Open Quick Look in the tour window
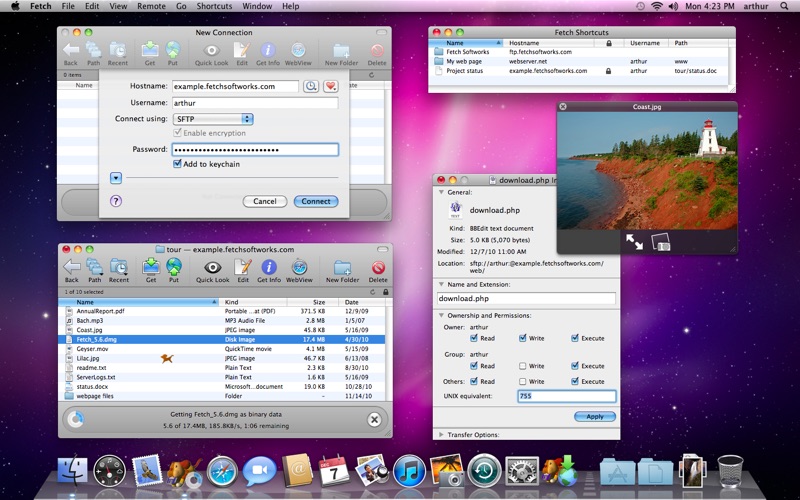The height and width of the screenshot is (500, 800). pyautogui.click(x=212, y=270)
